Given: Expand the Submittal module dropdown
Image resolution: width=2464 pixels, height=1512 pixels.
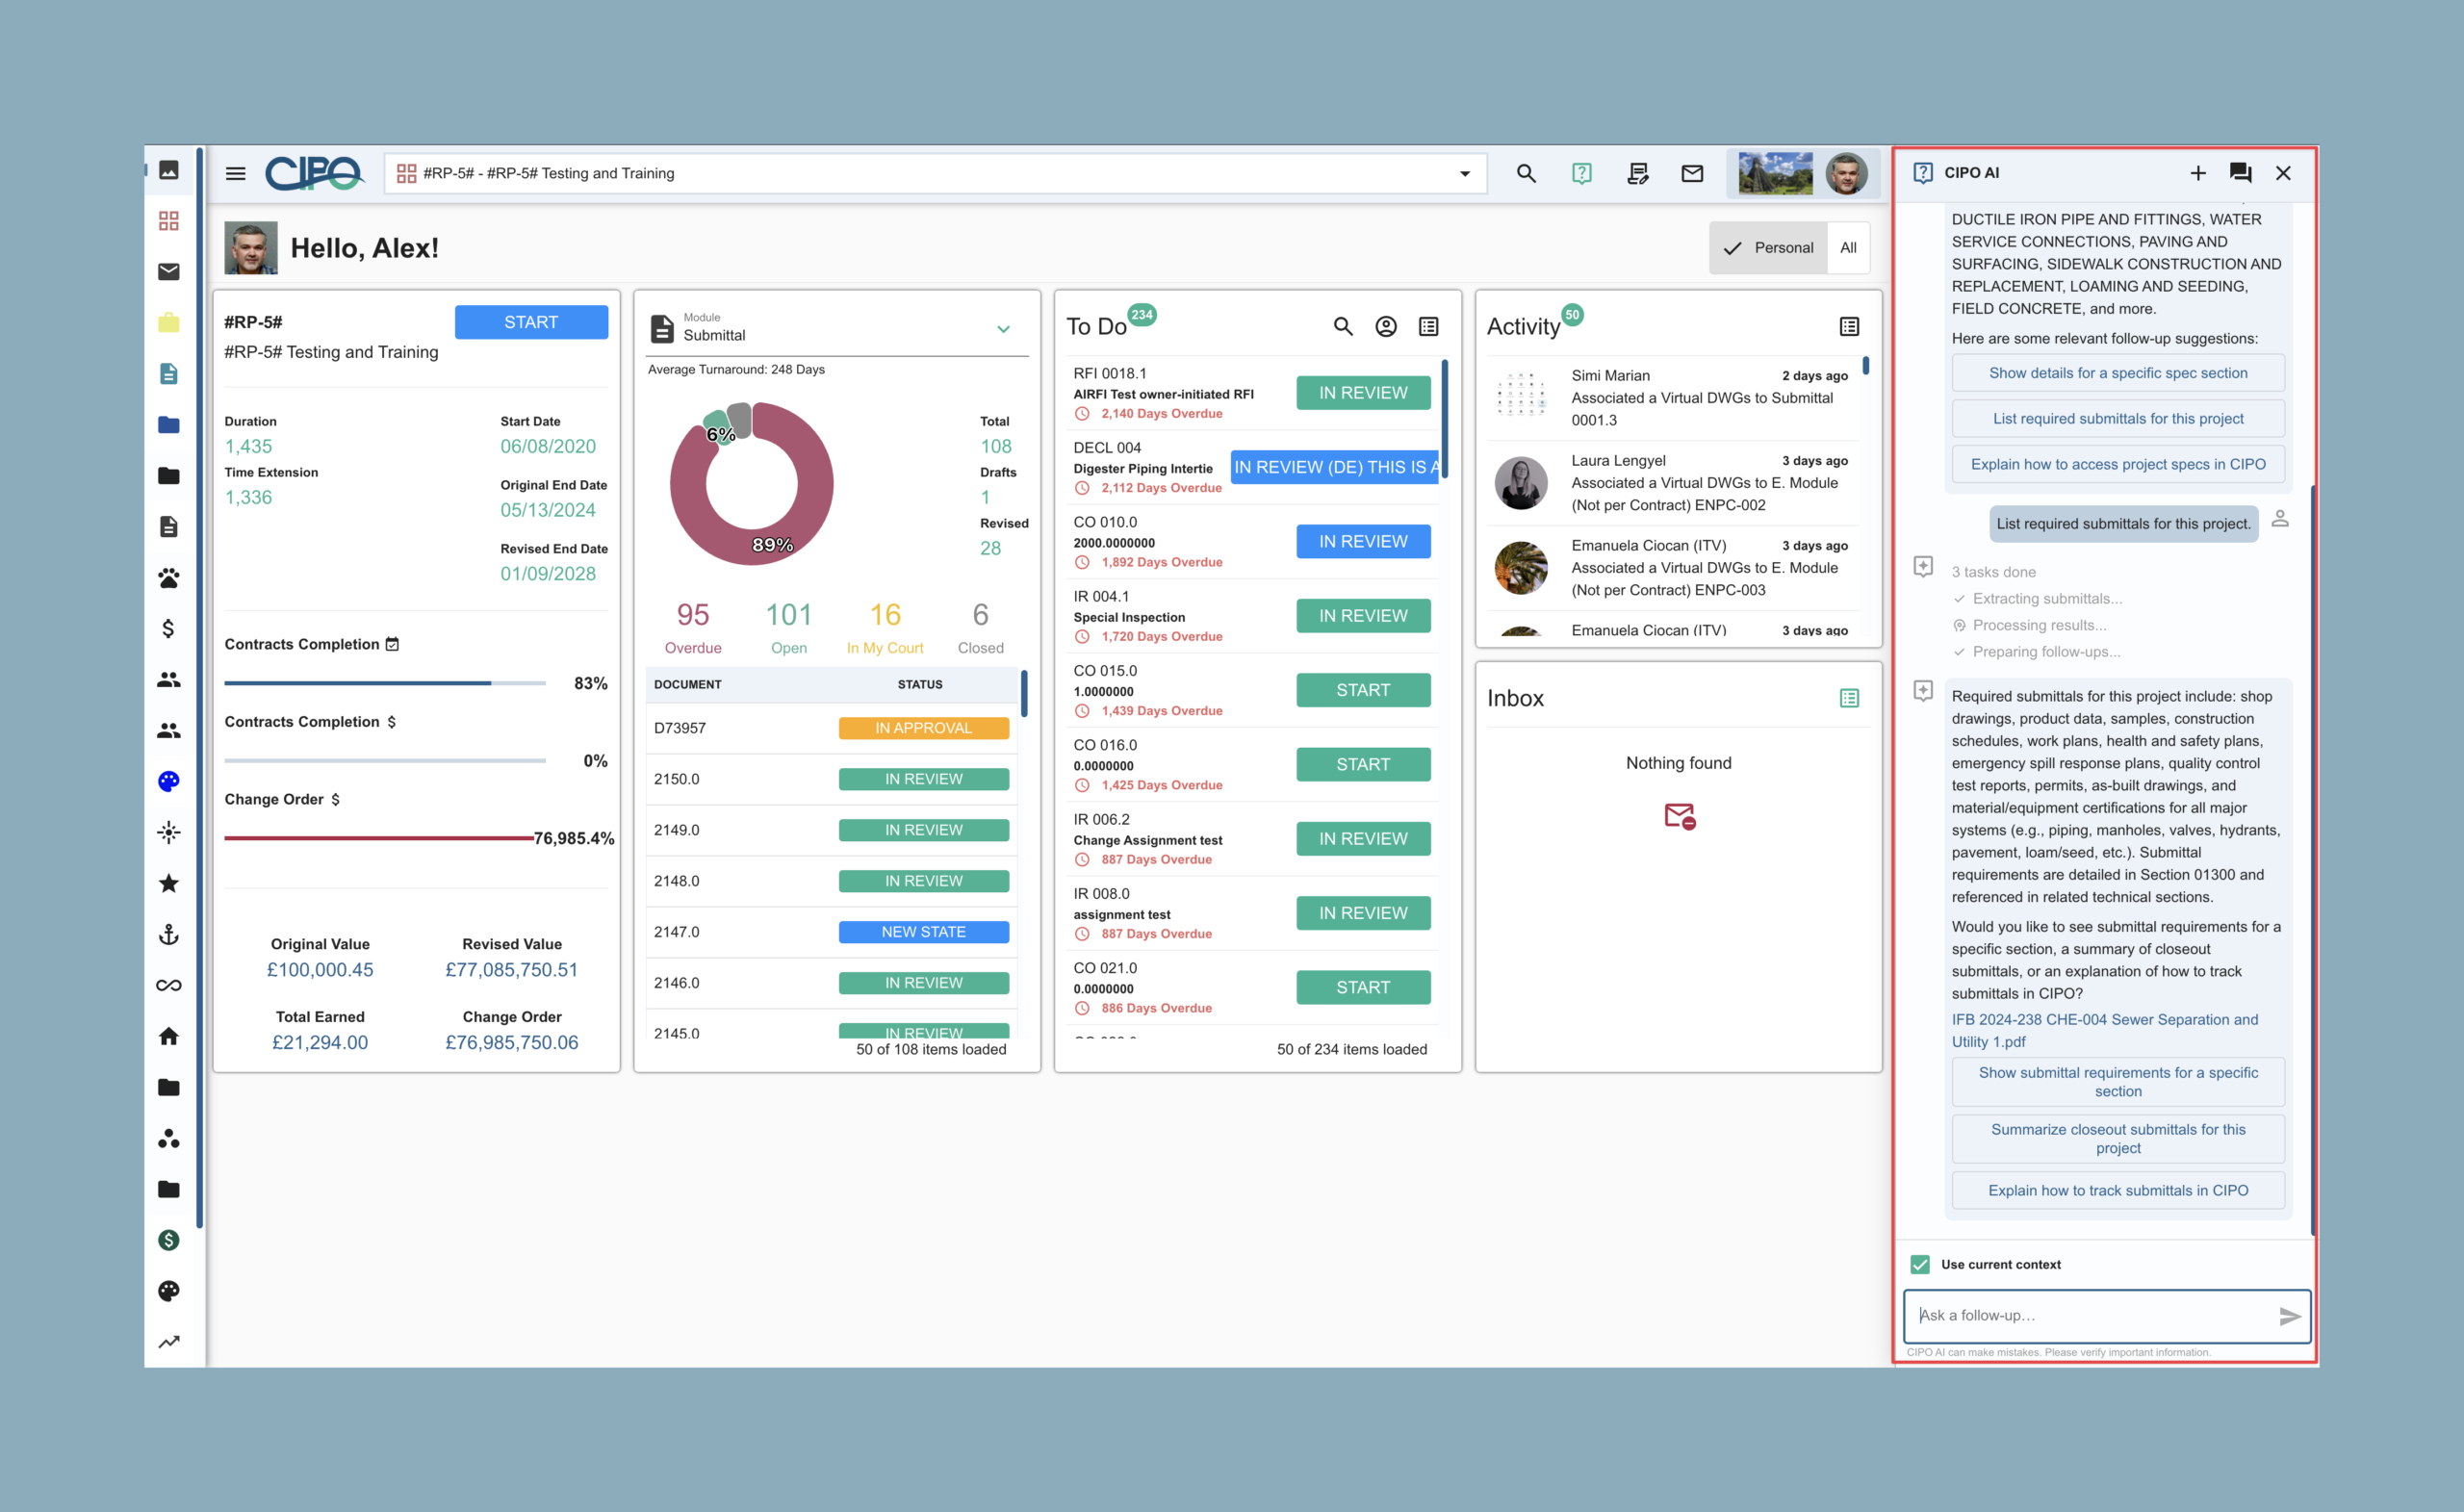Looking at the screenshot, I should (1003, 329).
